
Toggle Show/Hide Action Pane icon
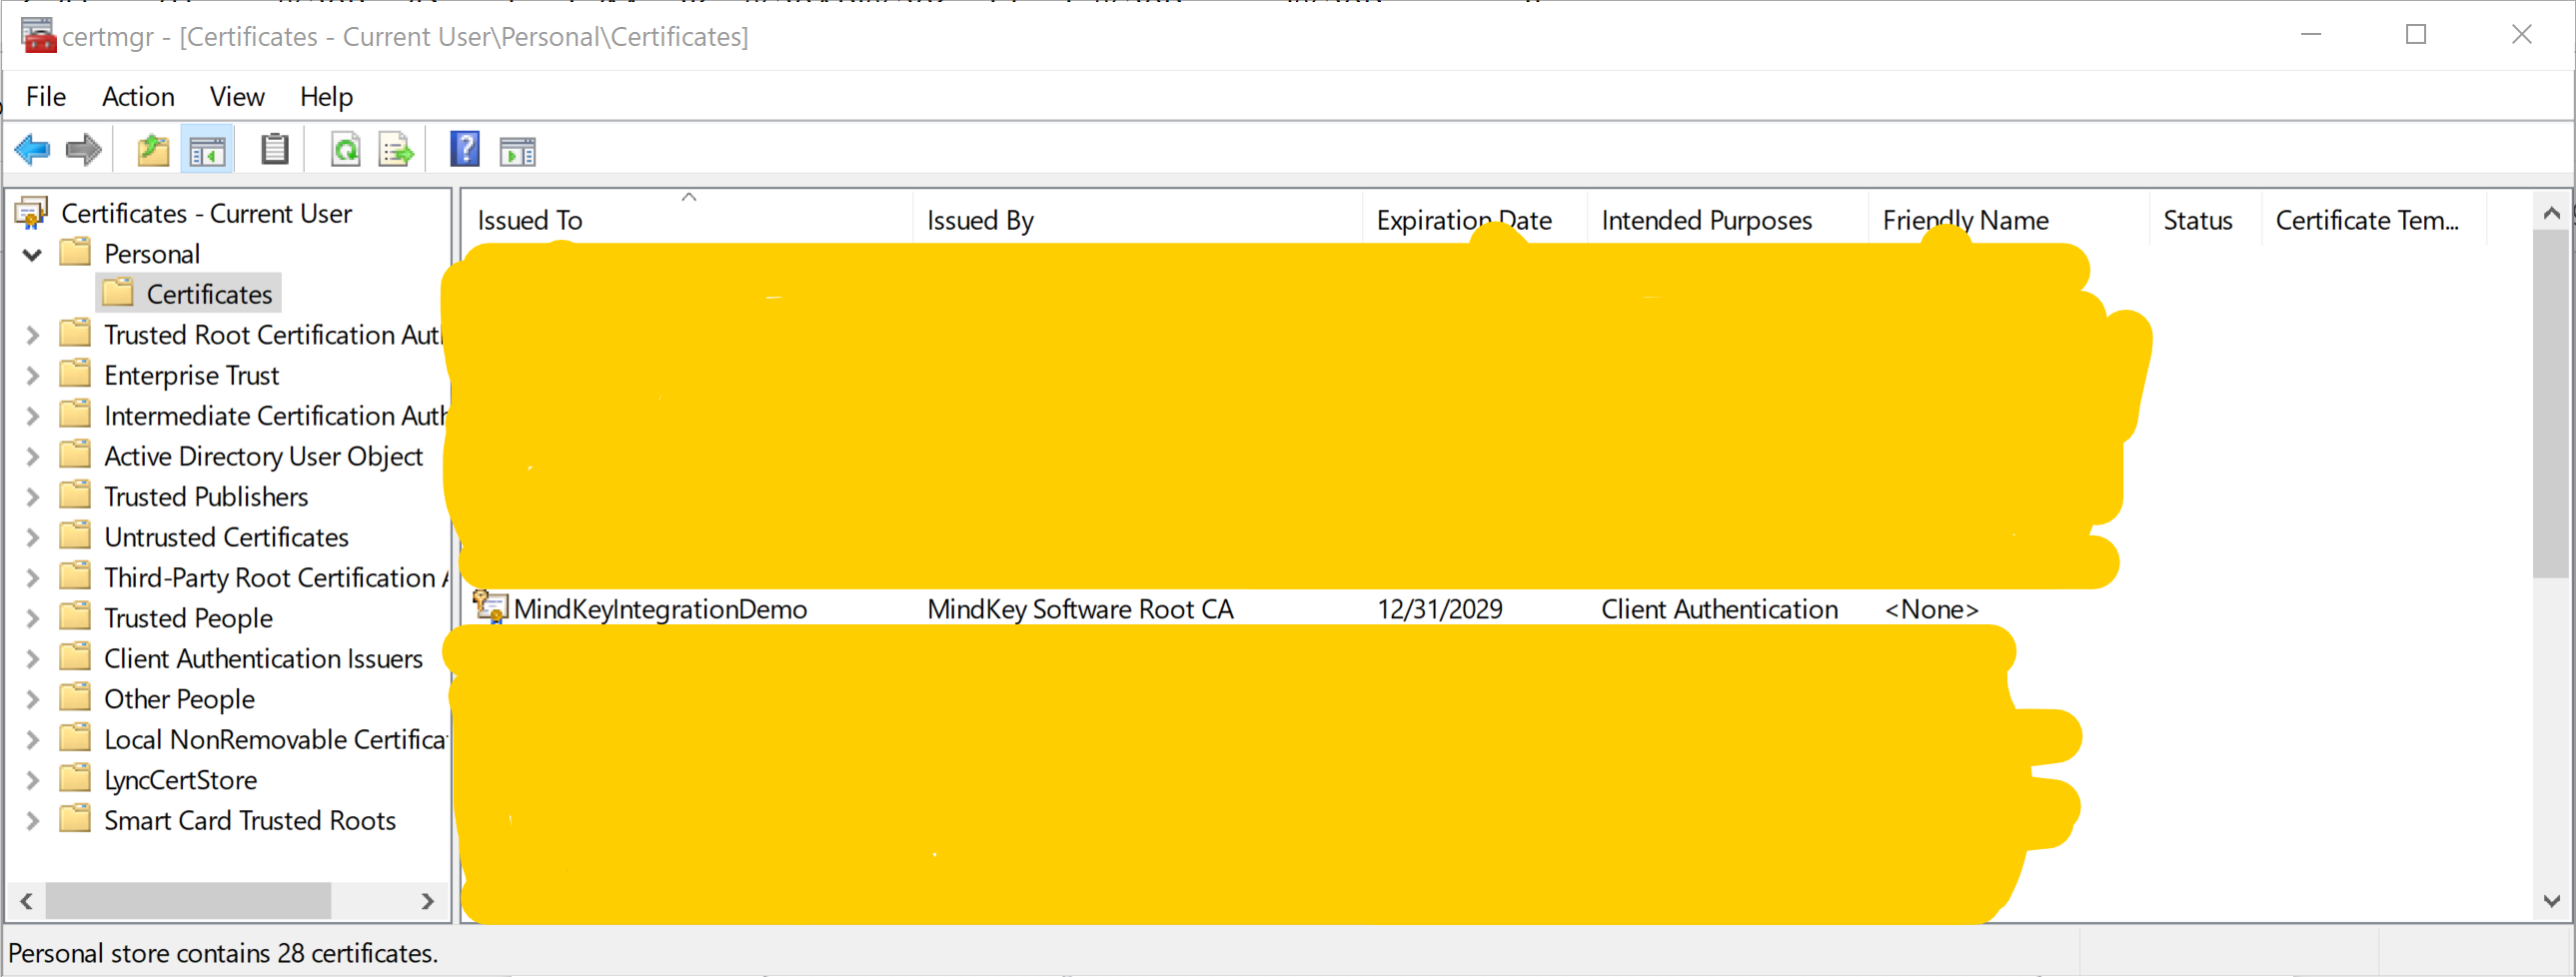tap(517, 151)
